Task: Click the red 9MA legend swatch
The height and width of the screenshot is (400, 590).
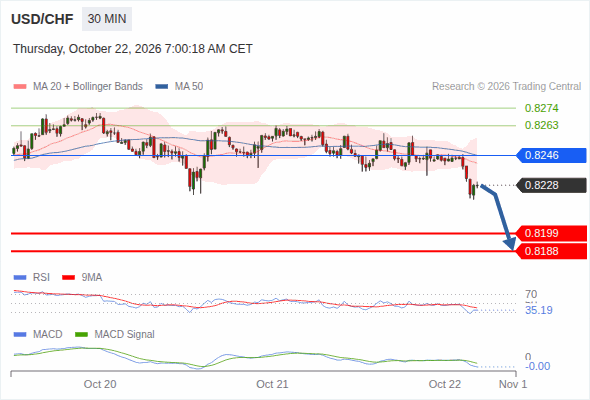Action: (x=68, y=278)
